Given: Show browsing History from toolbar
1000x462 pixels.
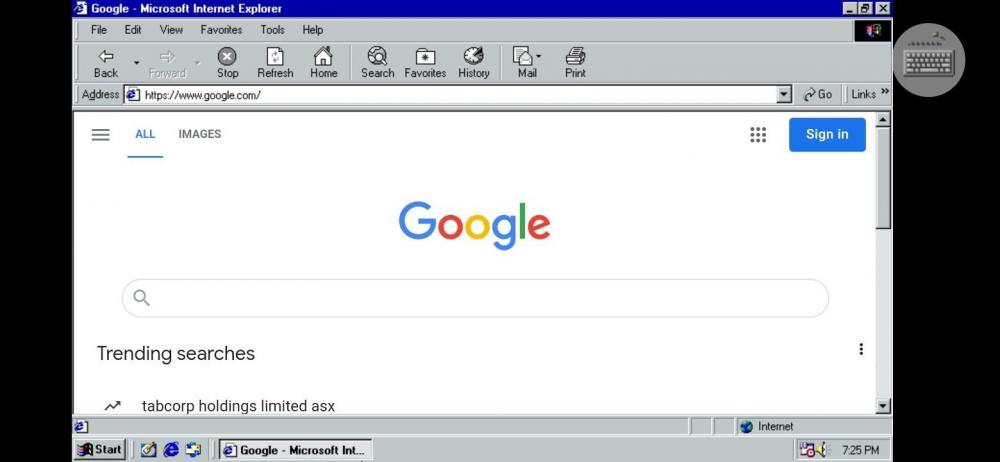Looking at the screenshot, I should click(473, 63).
